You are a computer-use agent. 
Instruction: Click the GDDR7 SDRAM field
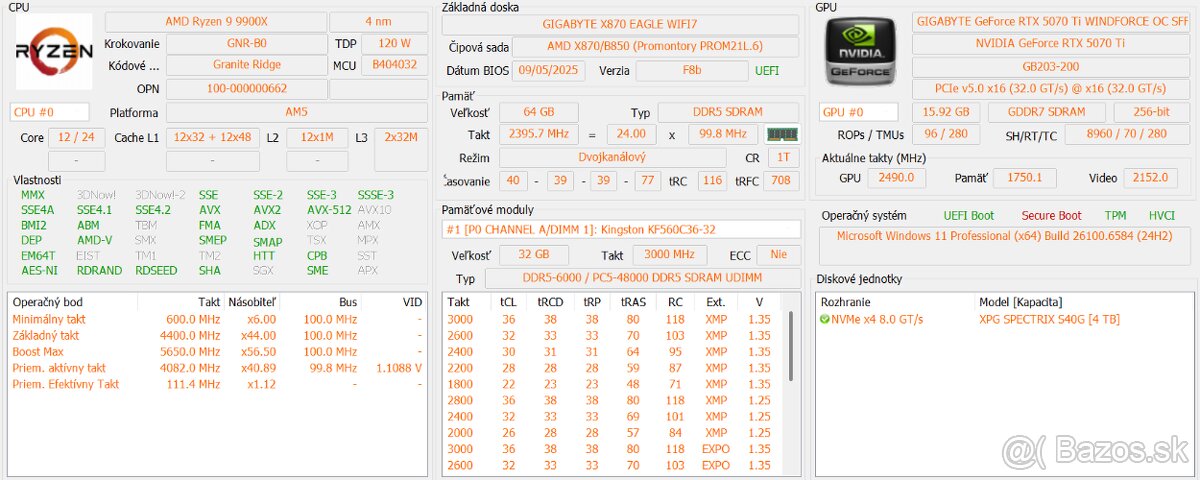pyautogui.click(x=1047, y=113)
